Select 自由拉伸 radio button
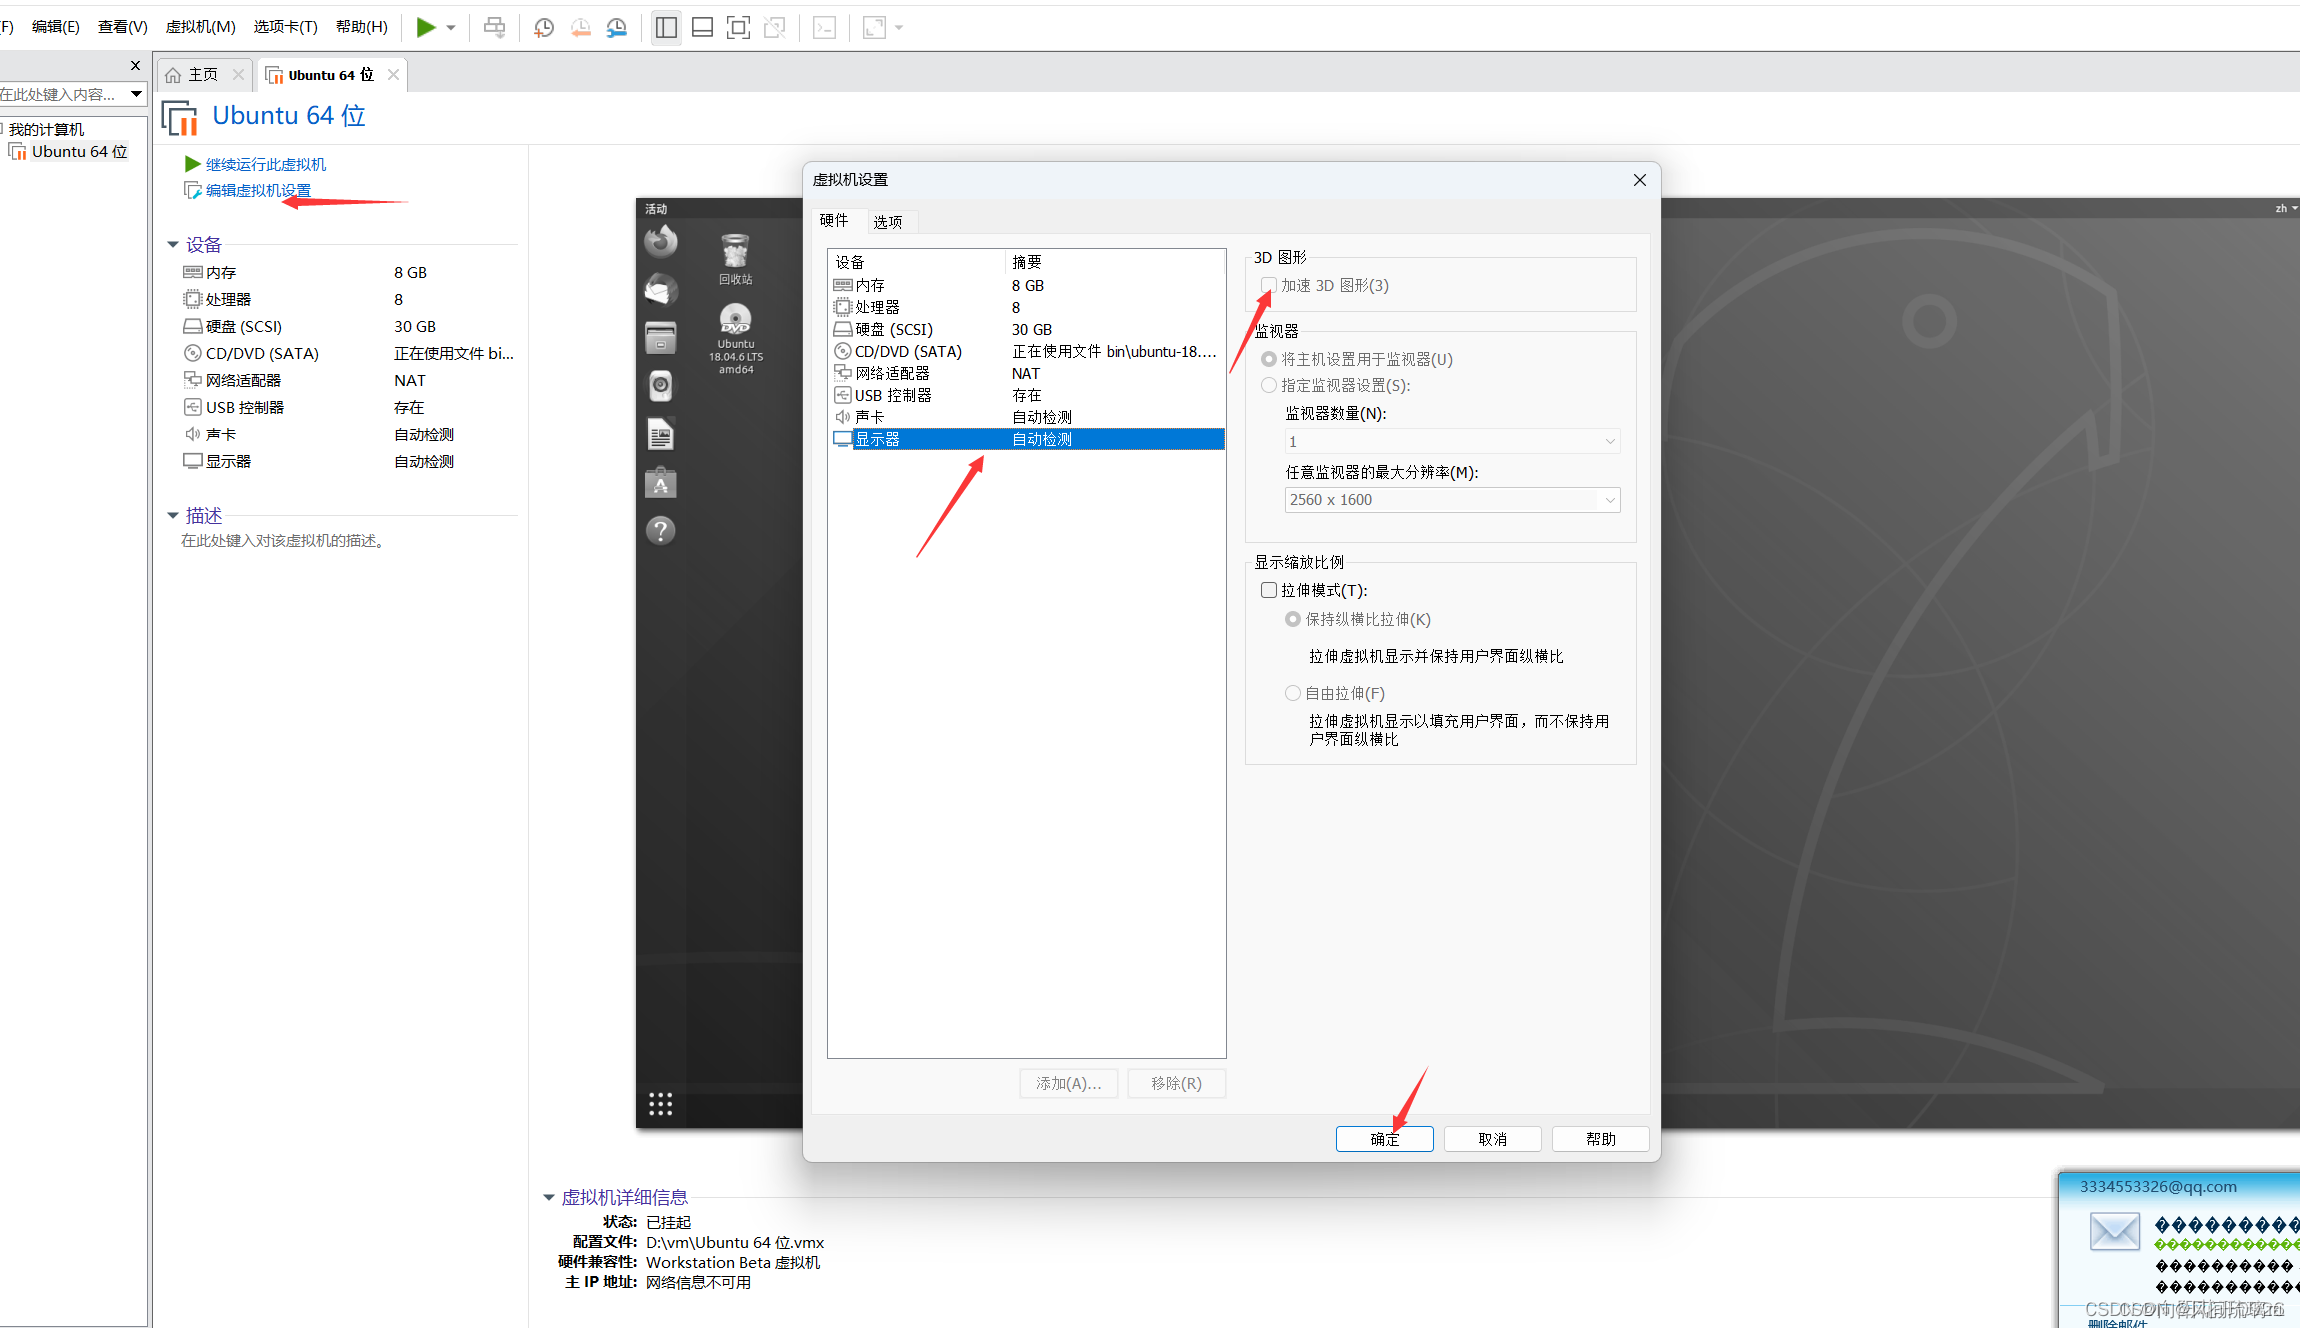Viewport: 2300px width, 1328px height. coord(1293,694)
